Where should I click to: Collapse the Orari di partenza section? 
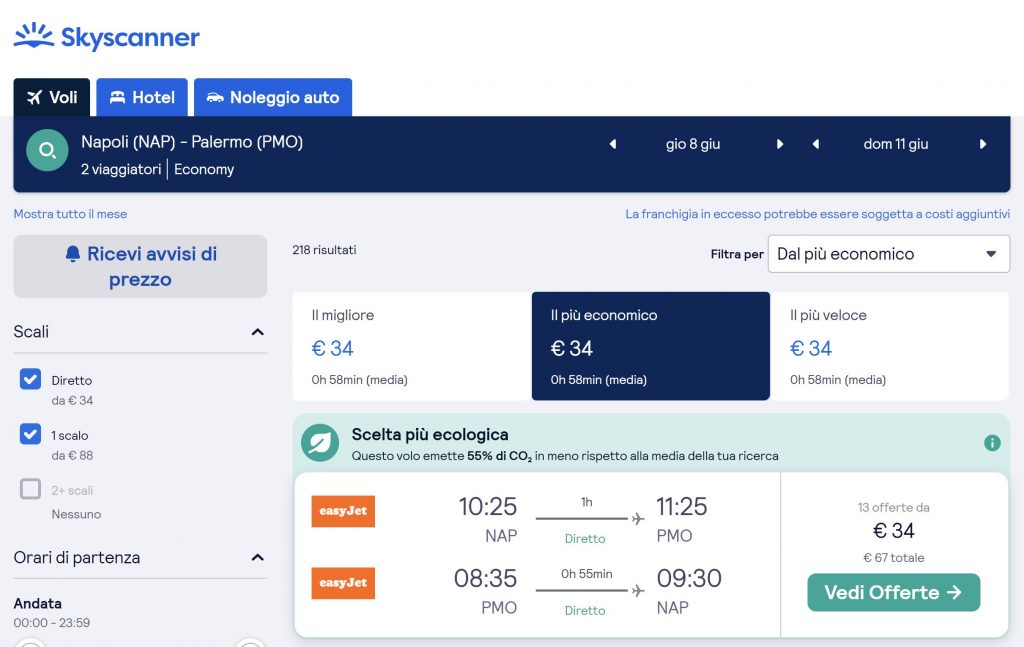[257, 558]
